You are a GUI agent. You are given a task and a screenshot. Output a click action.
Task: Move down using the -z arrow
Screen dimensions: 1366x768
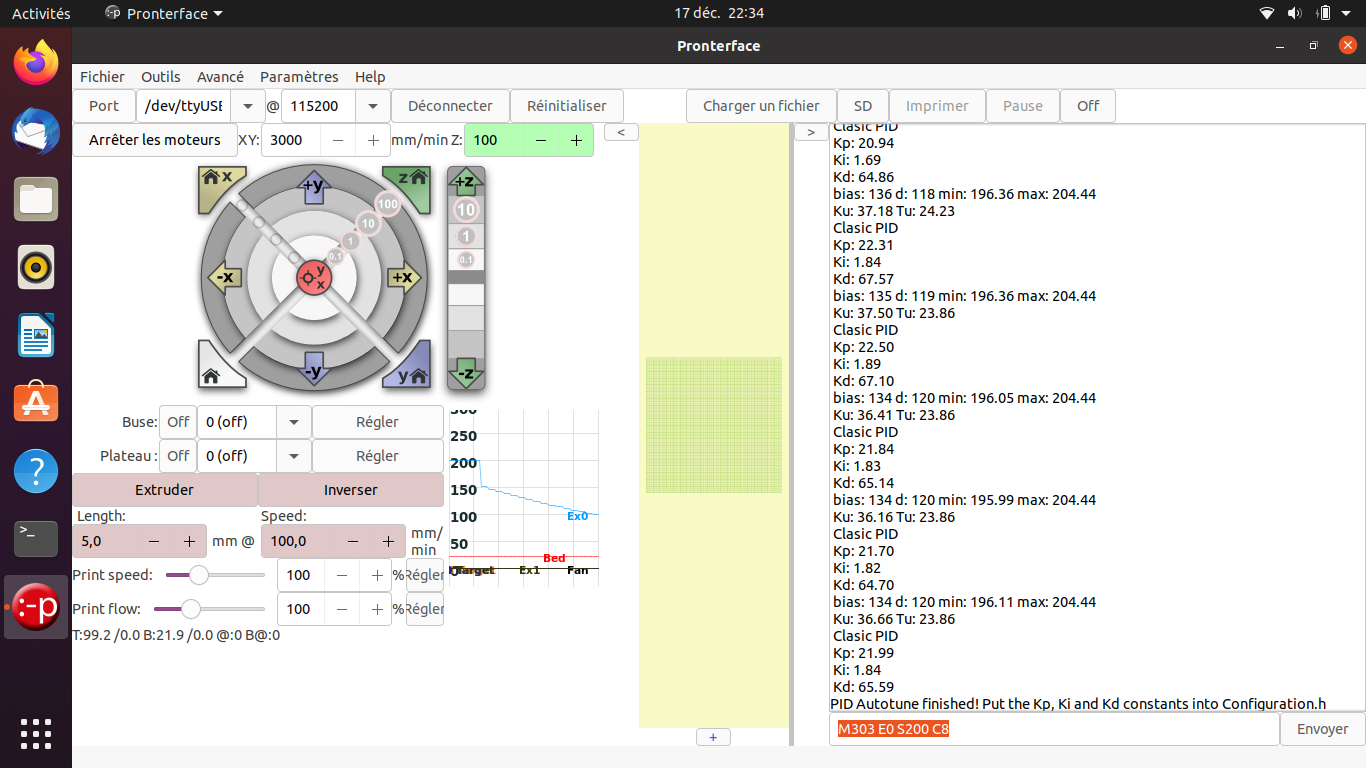point(465,373)
